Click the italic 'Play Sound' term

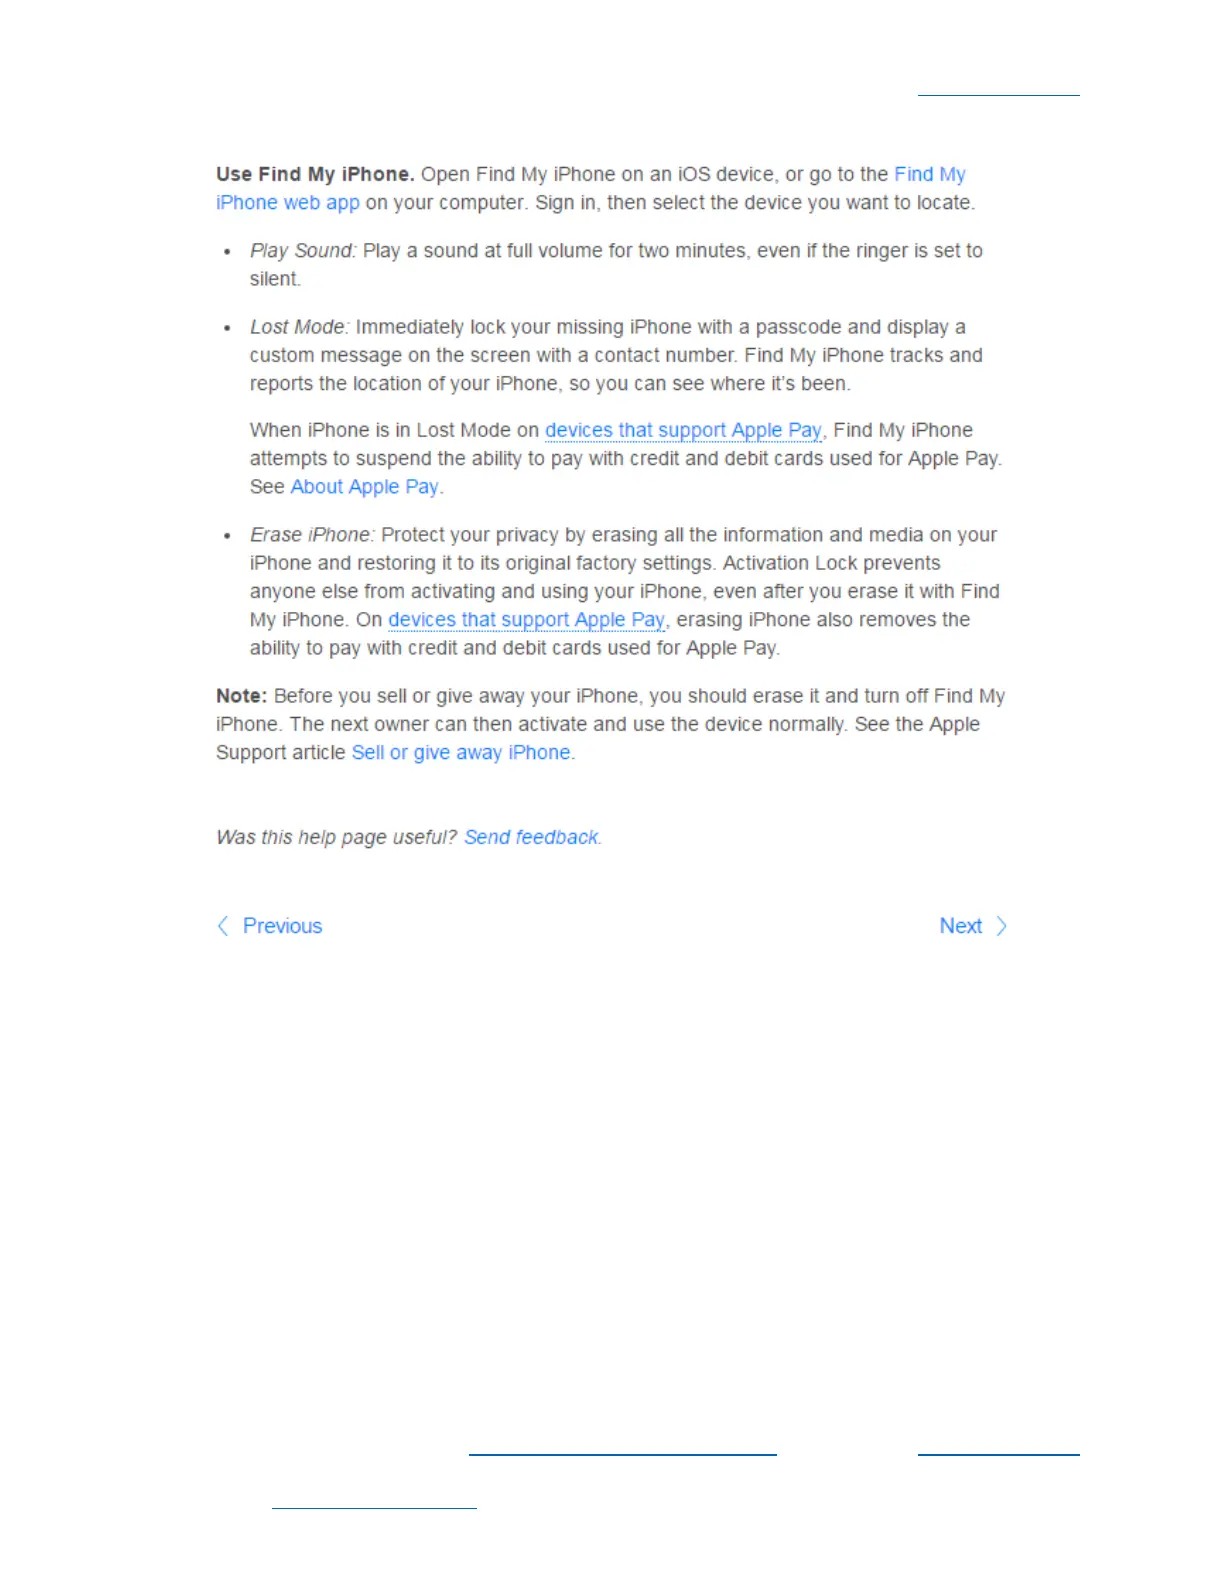(303, 250)
